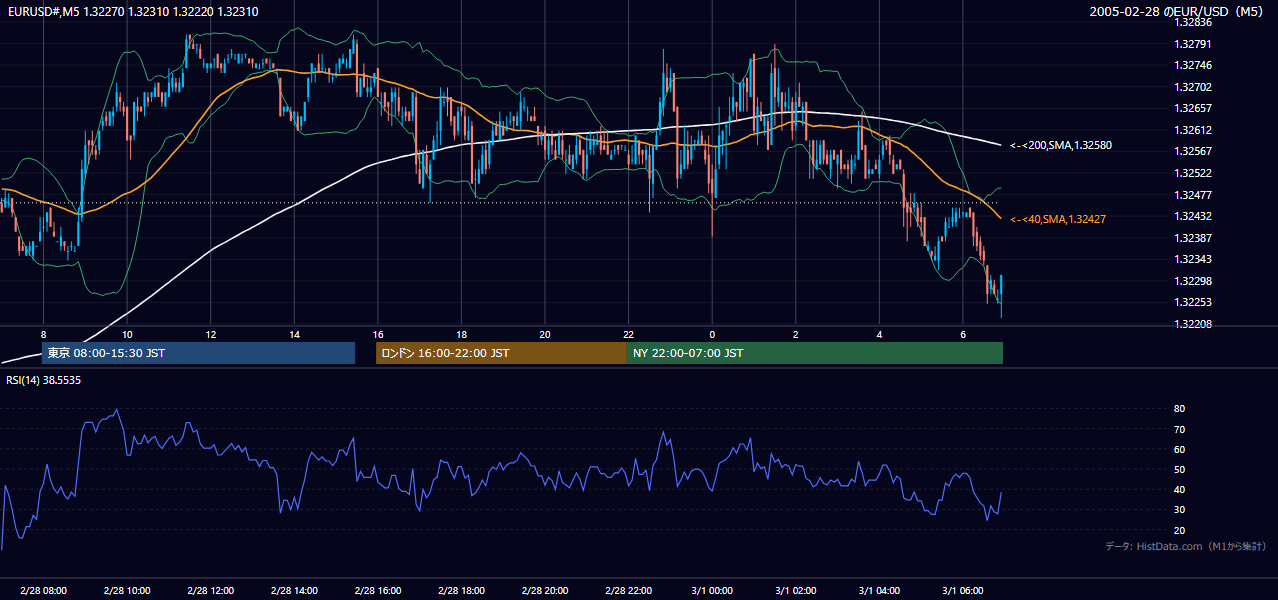Screen dimensions: 1278x600
Task: Click price axis value 1.32567
Action: tap(1193, 152)
